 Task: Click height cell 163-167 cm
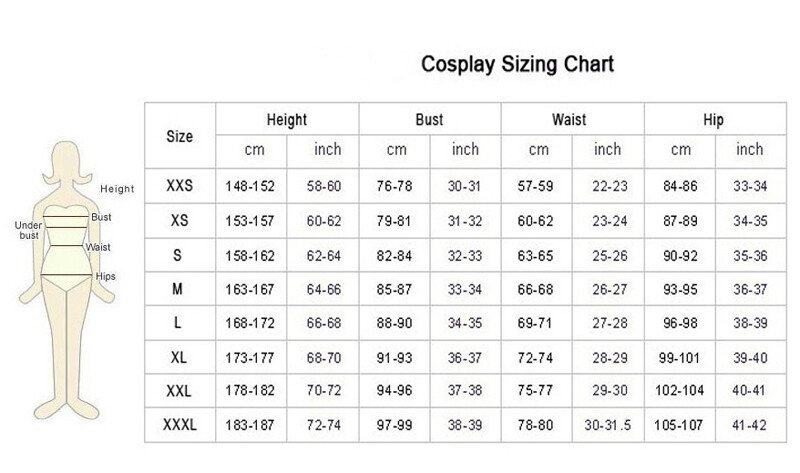(x=250, y=290)
